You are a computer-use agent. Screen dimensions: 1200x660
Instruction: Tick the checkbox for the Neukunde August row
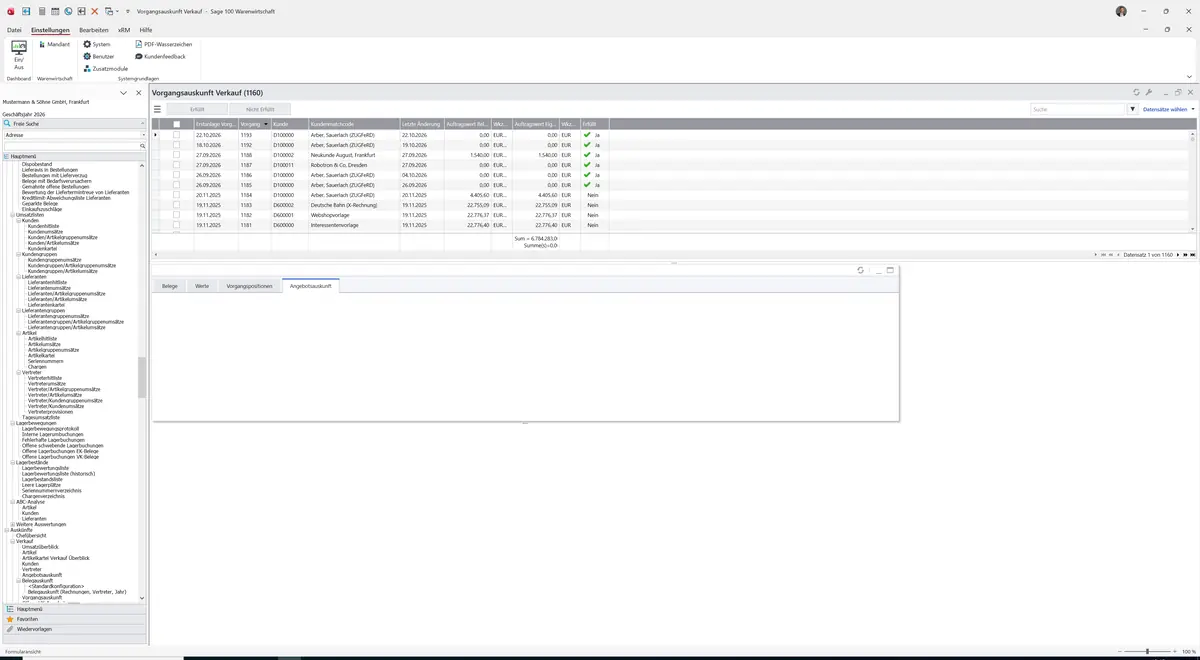pos(177,155)
